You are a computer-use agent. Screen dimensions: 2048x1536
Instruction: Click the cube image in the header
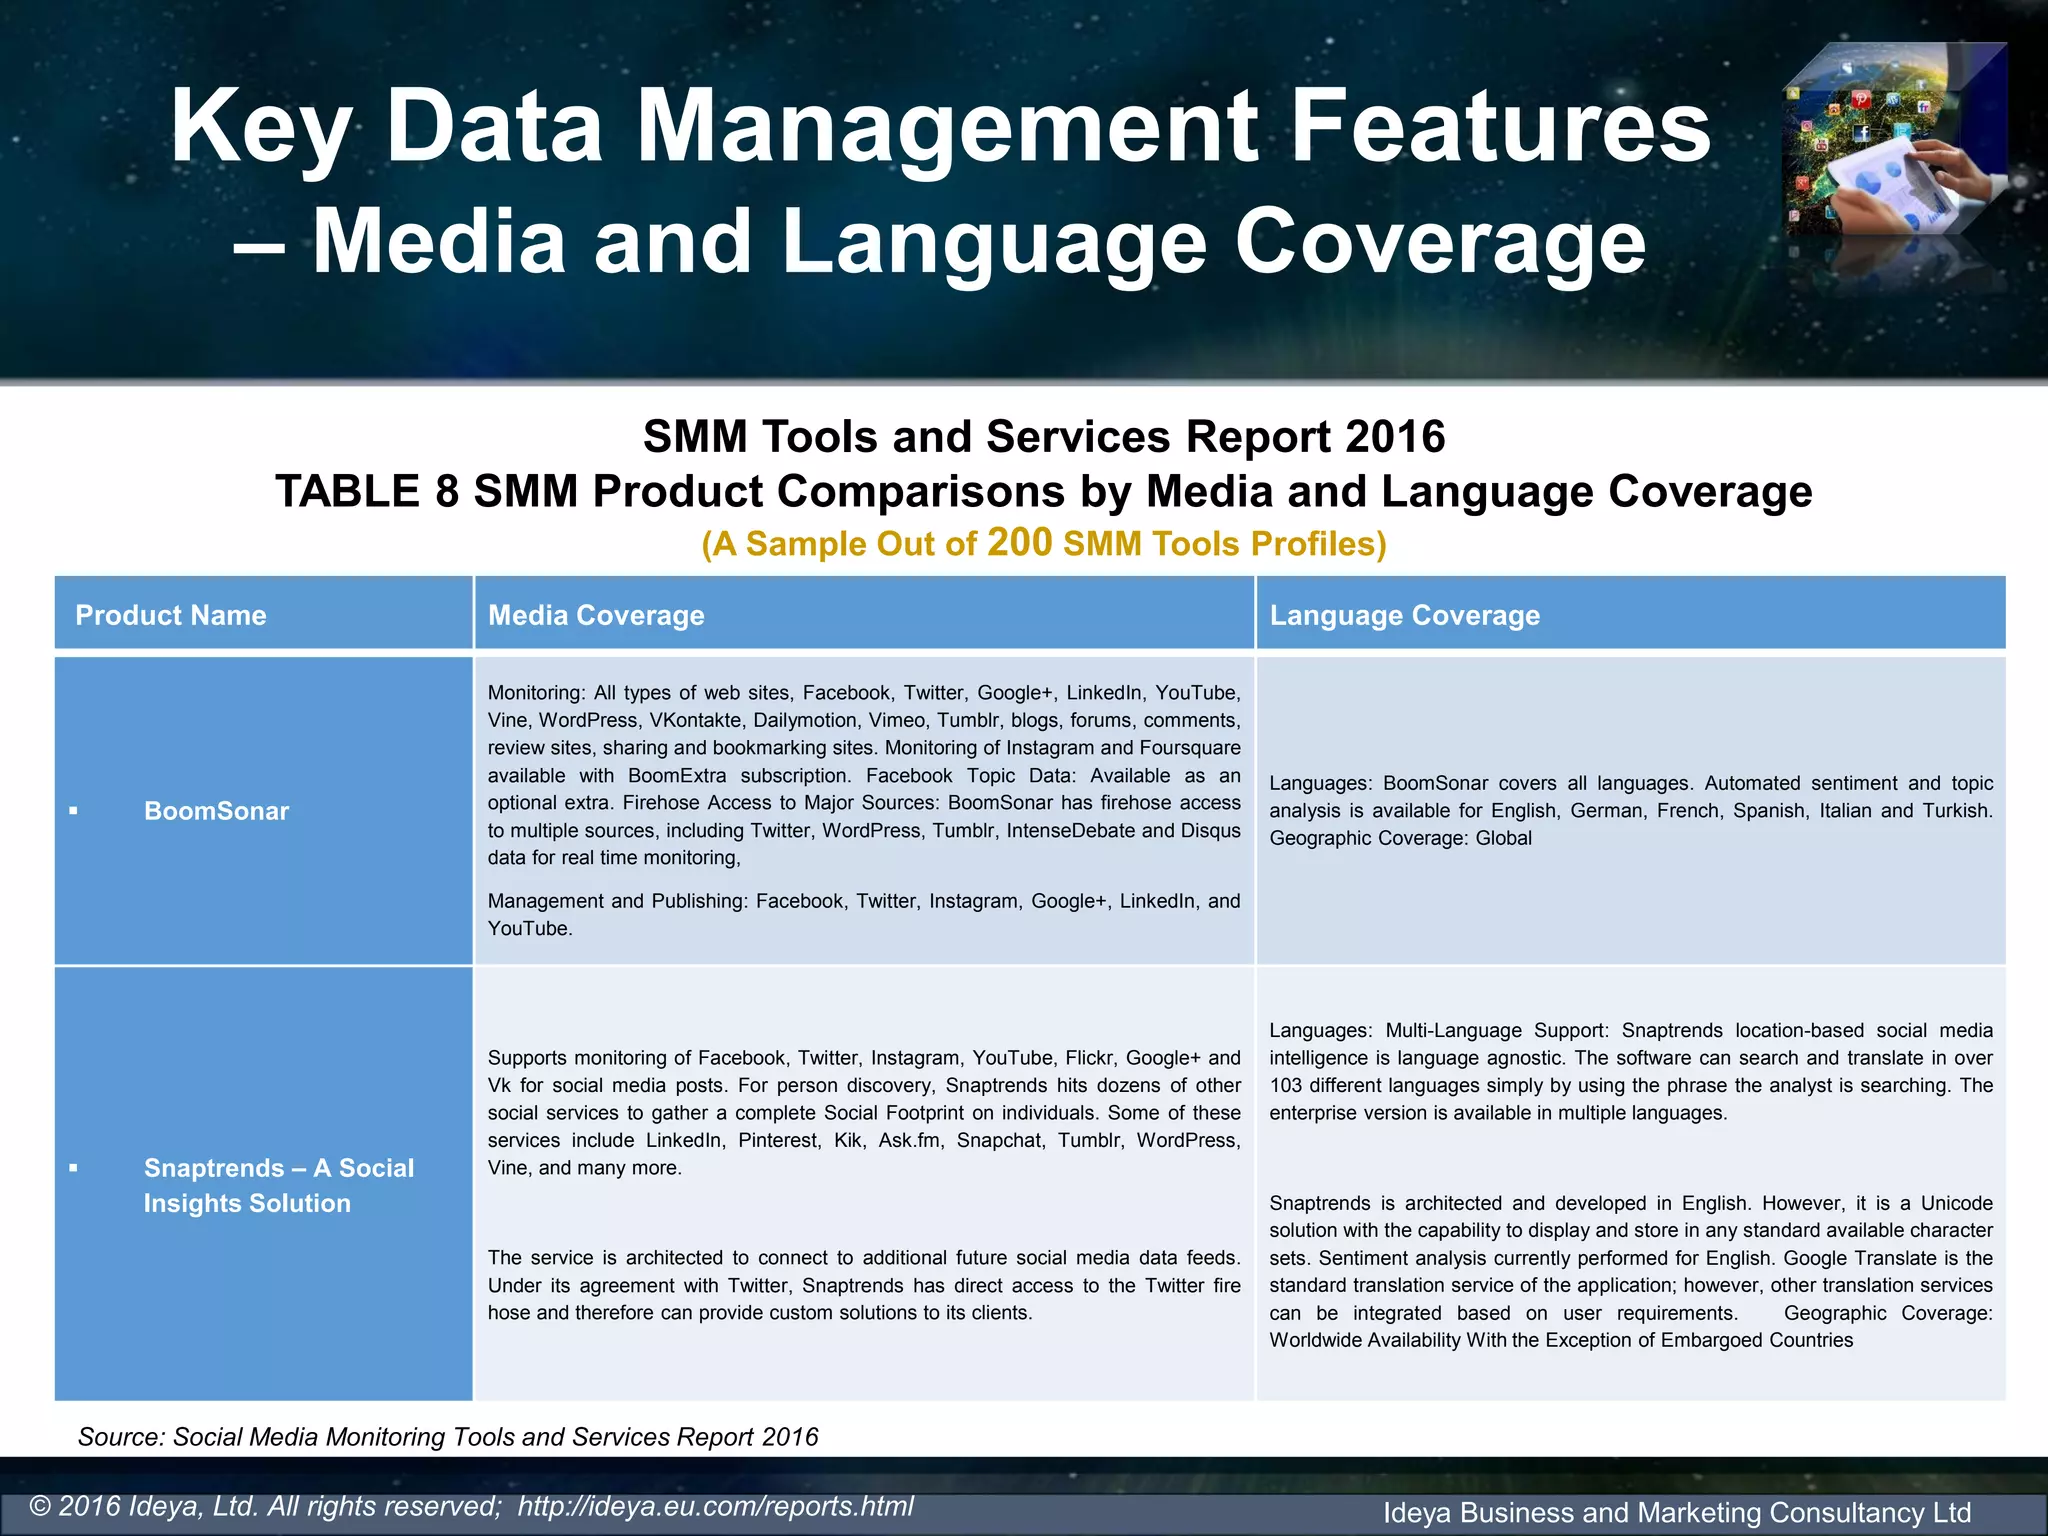tap(1895, 140)
